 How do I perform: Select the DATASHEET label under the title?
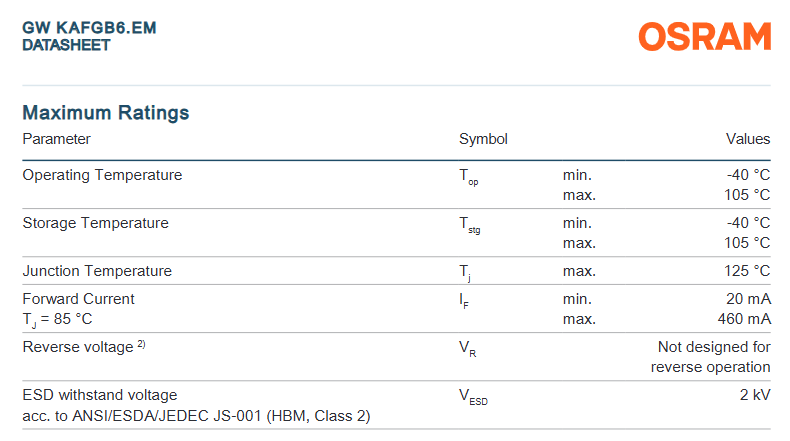[x=66, y=45]
